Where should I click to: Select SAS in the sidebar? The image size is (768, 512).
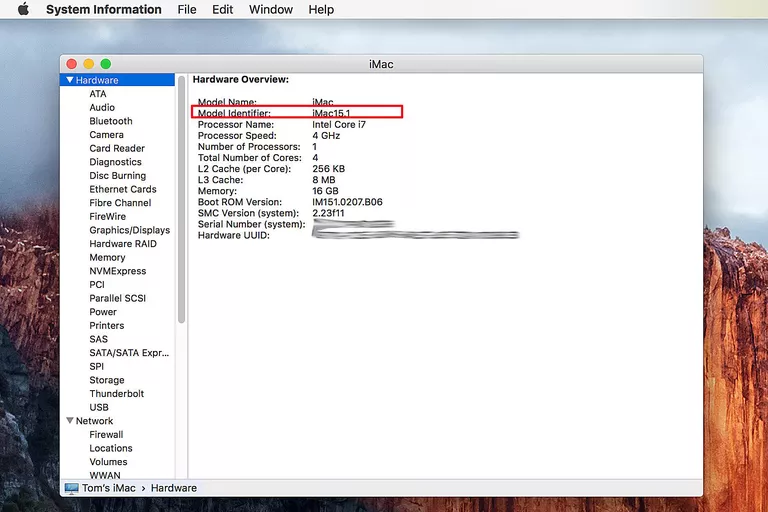[98, 339]
